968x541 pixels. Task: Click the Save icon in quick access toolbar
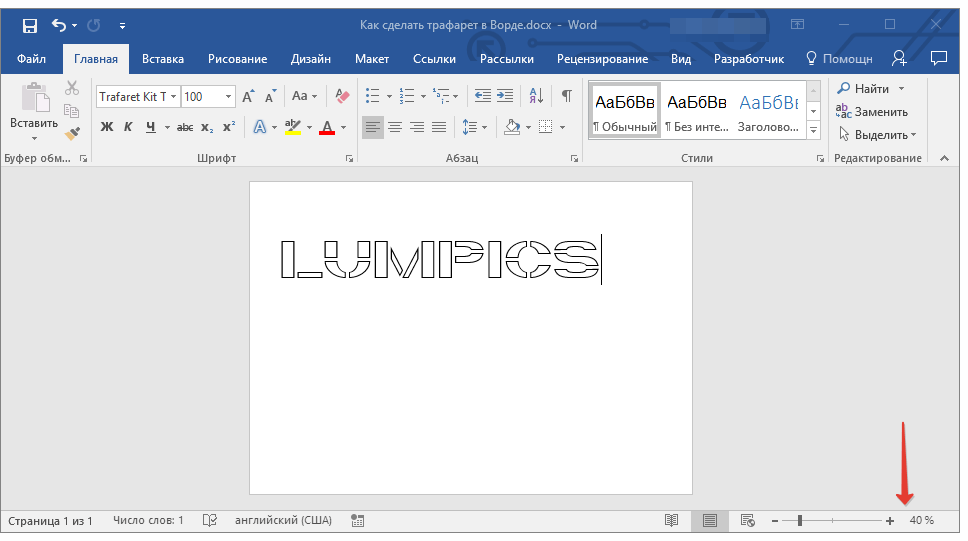tap(30, 25)
